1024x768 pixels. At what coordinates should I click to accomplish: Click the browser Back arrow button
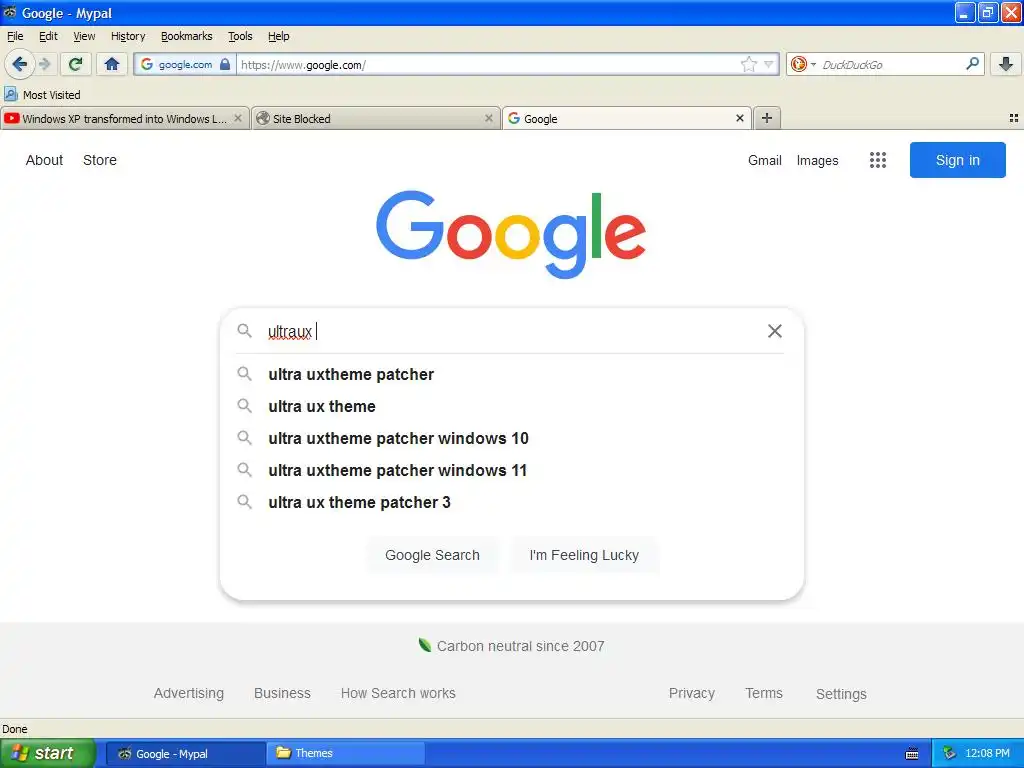pos(19,64)
